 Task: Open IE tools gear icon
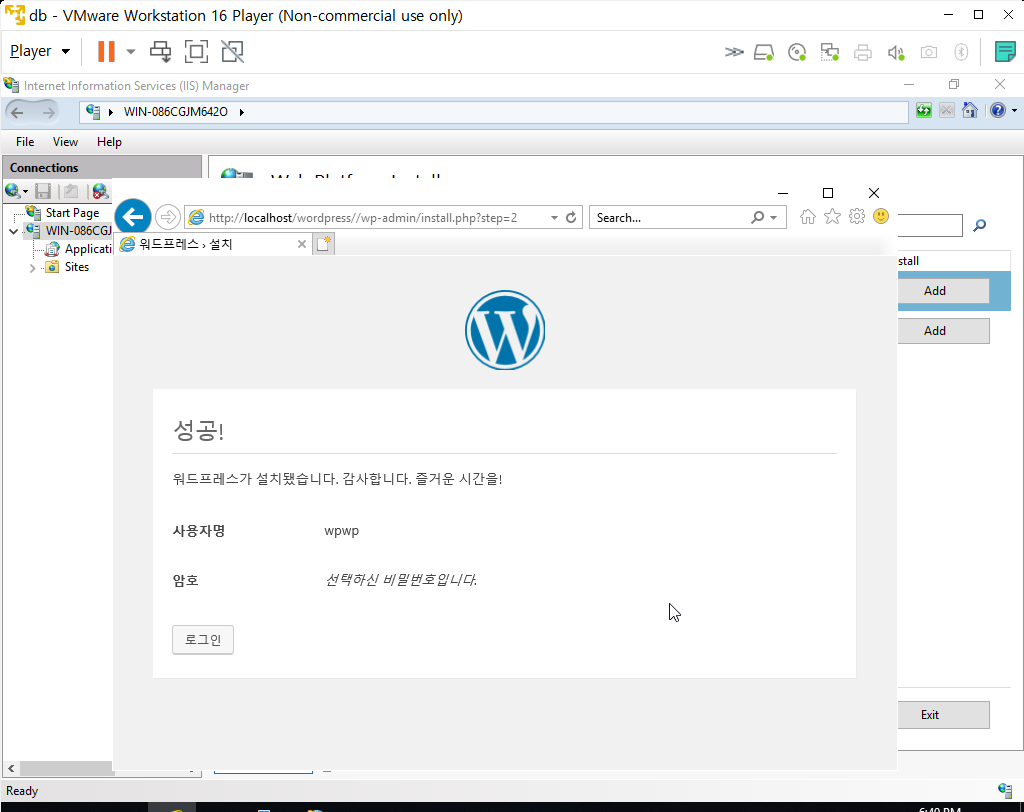pyautogui.click(x=857, y=217)
